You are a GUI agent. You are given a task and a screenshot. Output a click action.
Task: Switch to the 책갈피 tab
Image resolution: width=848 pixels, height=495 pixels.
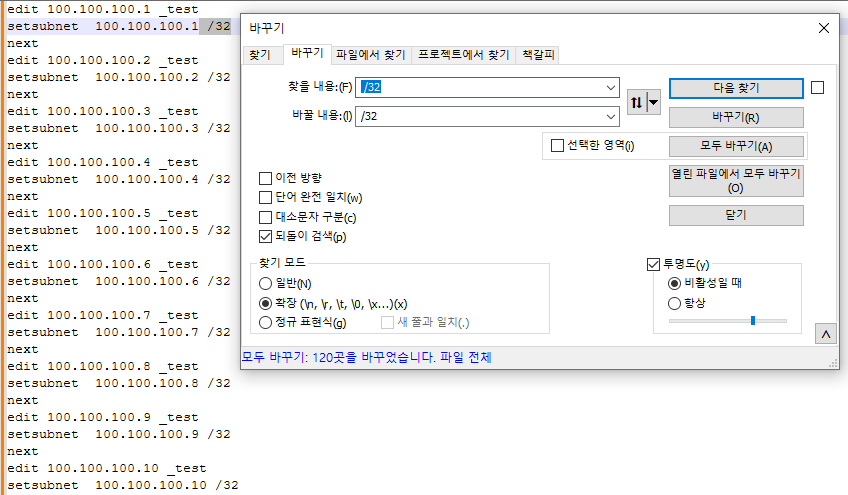click(538, 55)
